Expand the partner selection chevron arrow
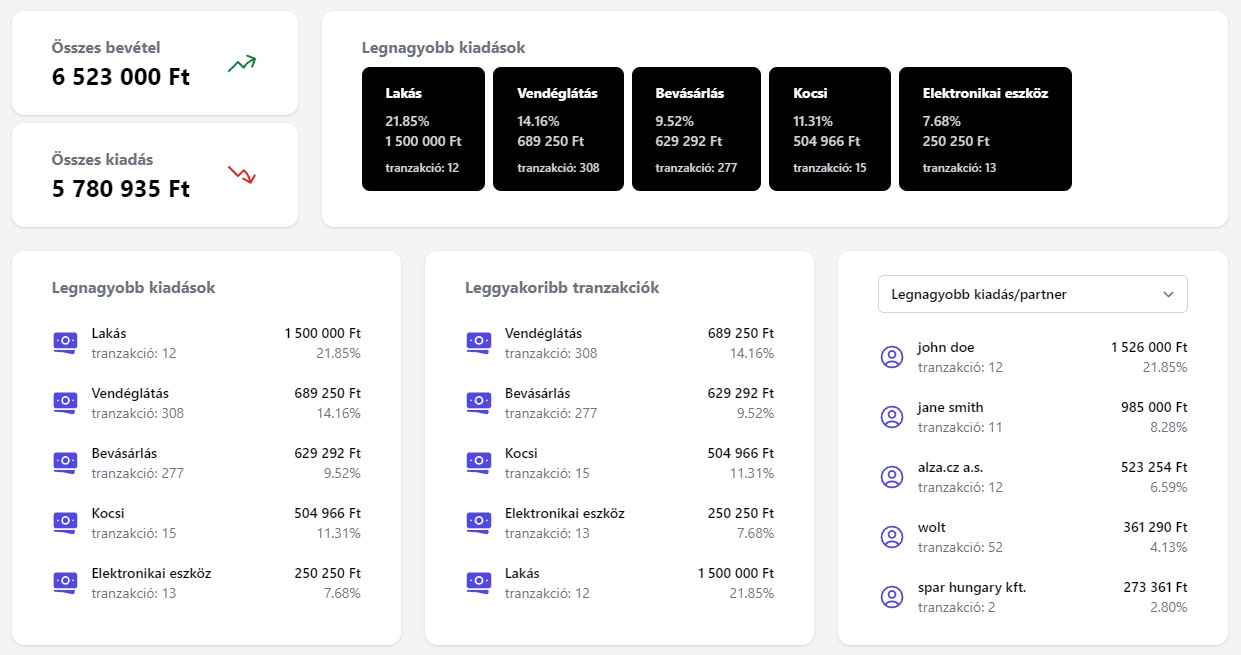1241x655 pixels. [x=1167, y=294]
